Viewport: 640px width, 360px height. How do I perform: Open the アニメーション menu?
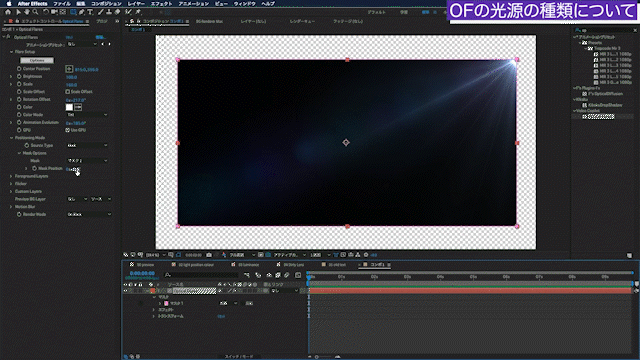point(193,4)
